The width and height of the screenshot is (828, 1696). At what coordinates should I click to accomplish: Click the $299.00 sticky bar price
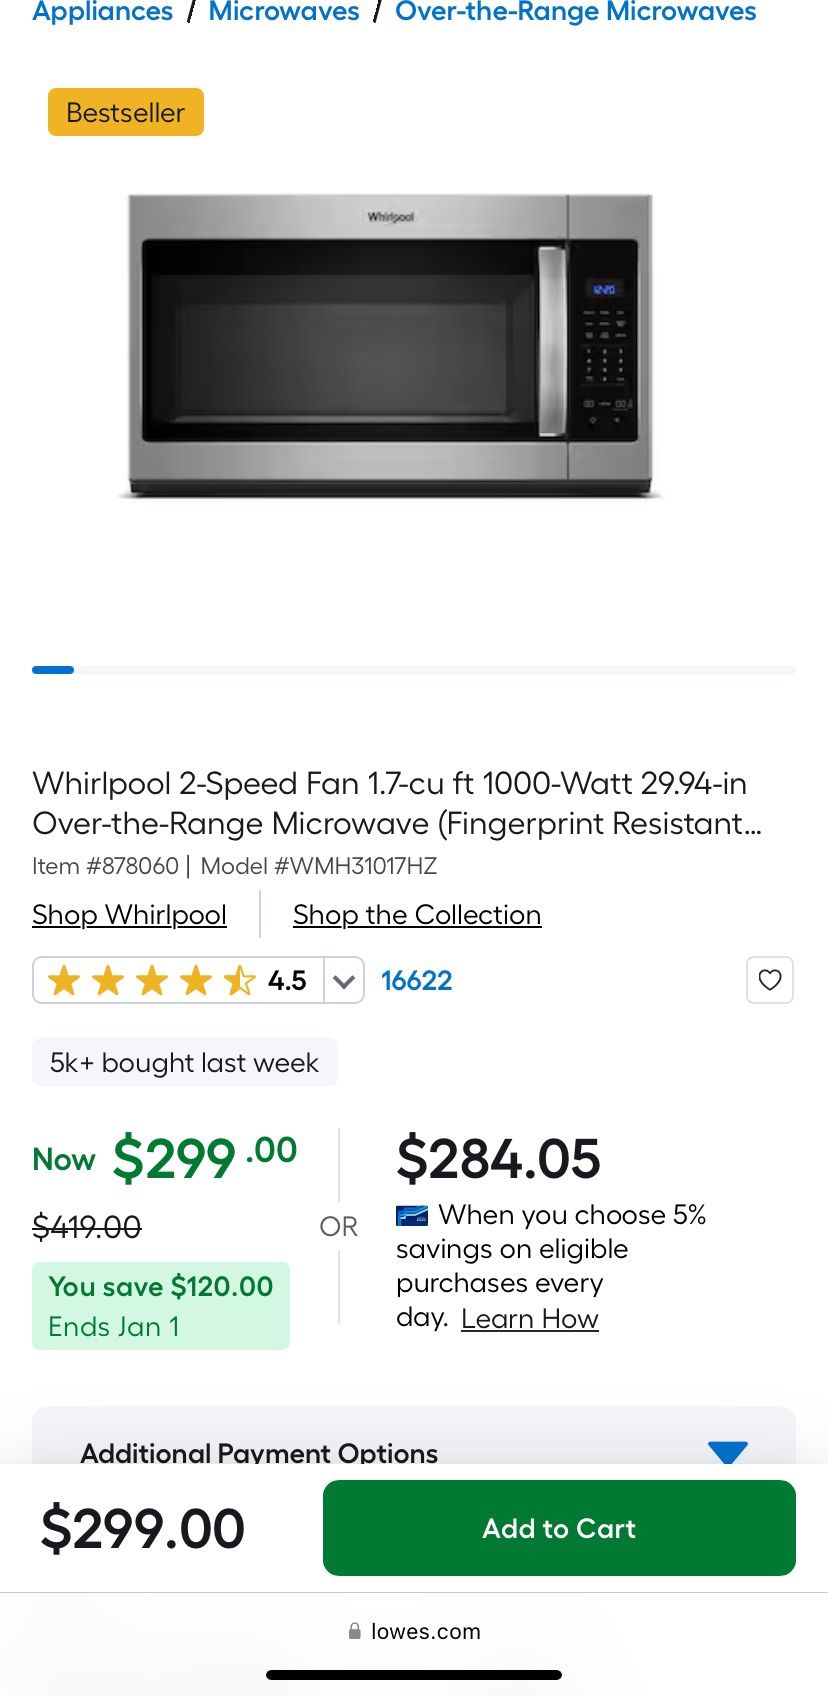(143, 1528)
